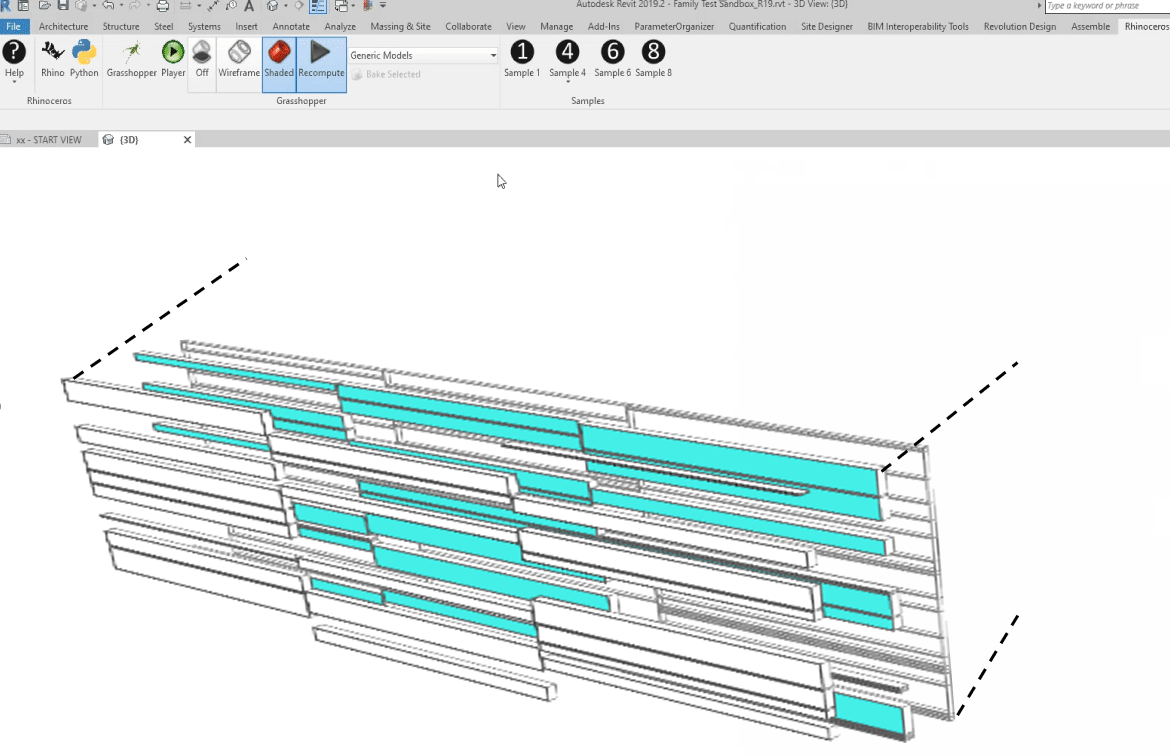Activate the {3D} view tab
The image size is (1170, 756).
click(x=129, y=140)
